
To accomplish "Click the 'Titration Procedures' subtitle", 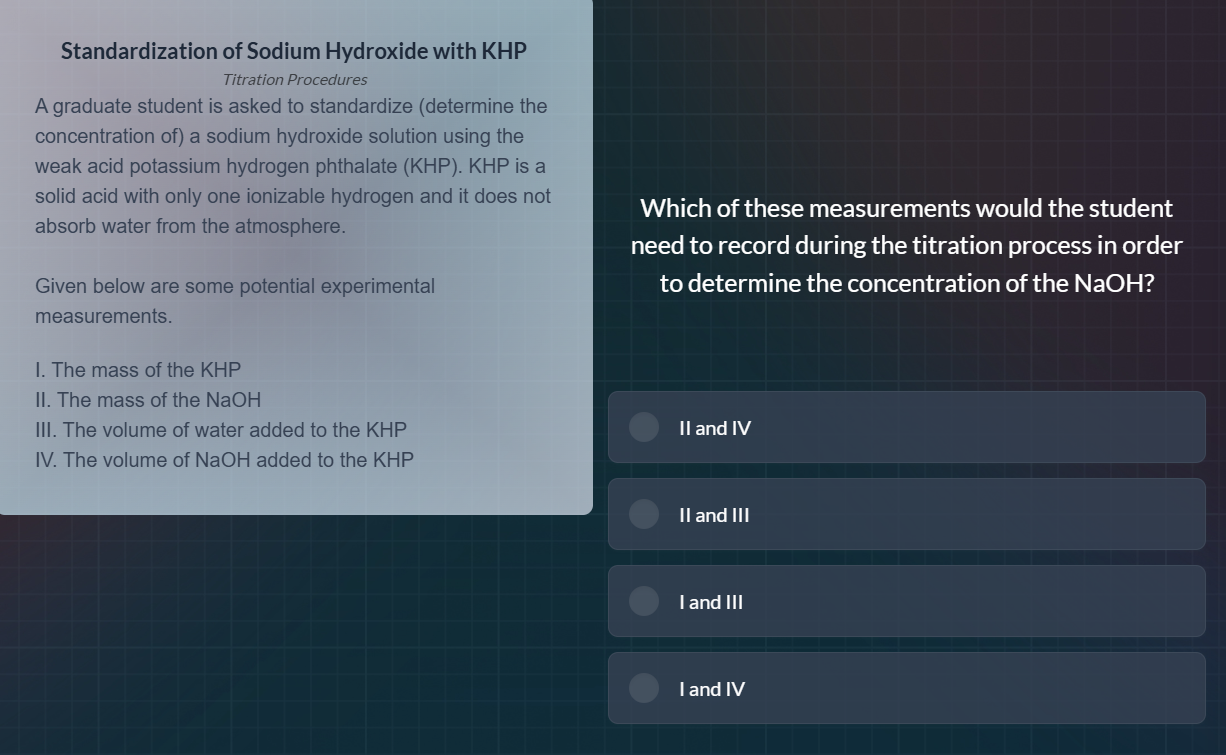I will (294, 79).
